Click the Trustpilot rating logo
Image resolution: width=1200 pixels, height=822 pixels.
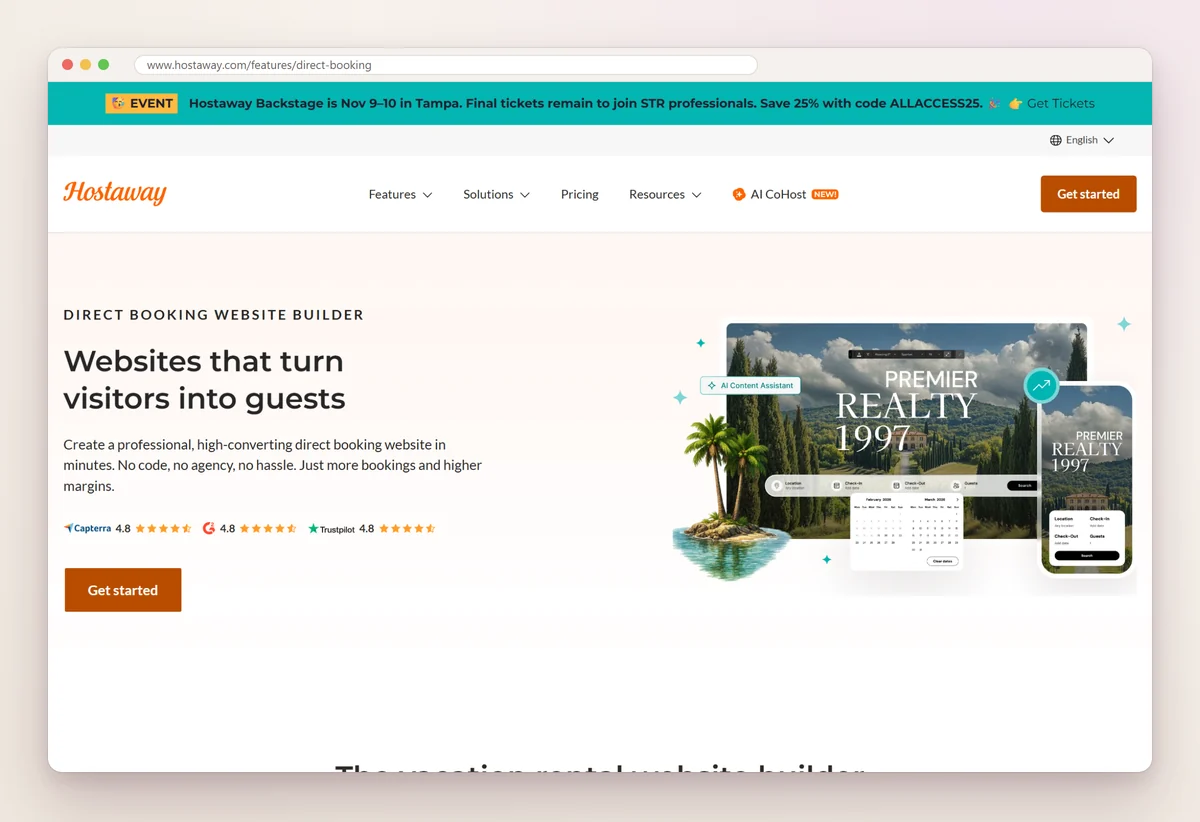point(331,528)
